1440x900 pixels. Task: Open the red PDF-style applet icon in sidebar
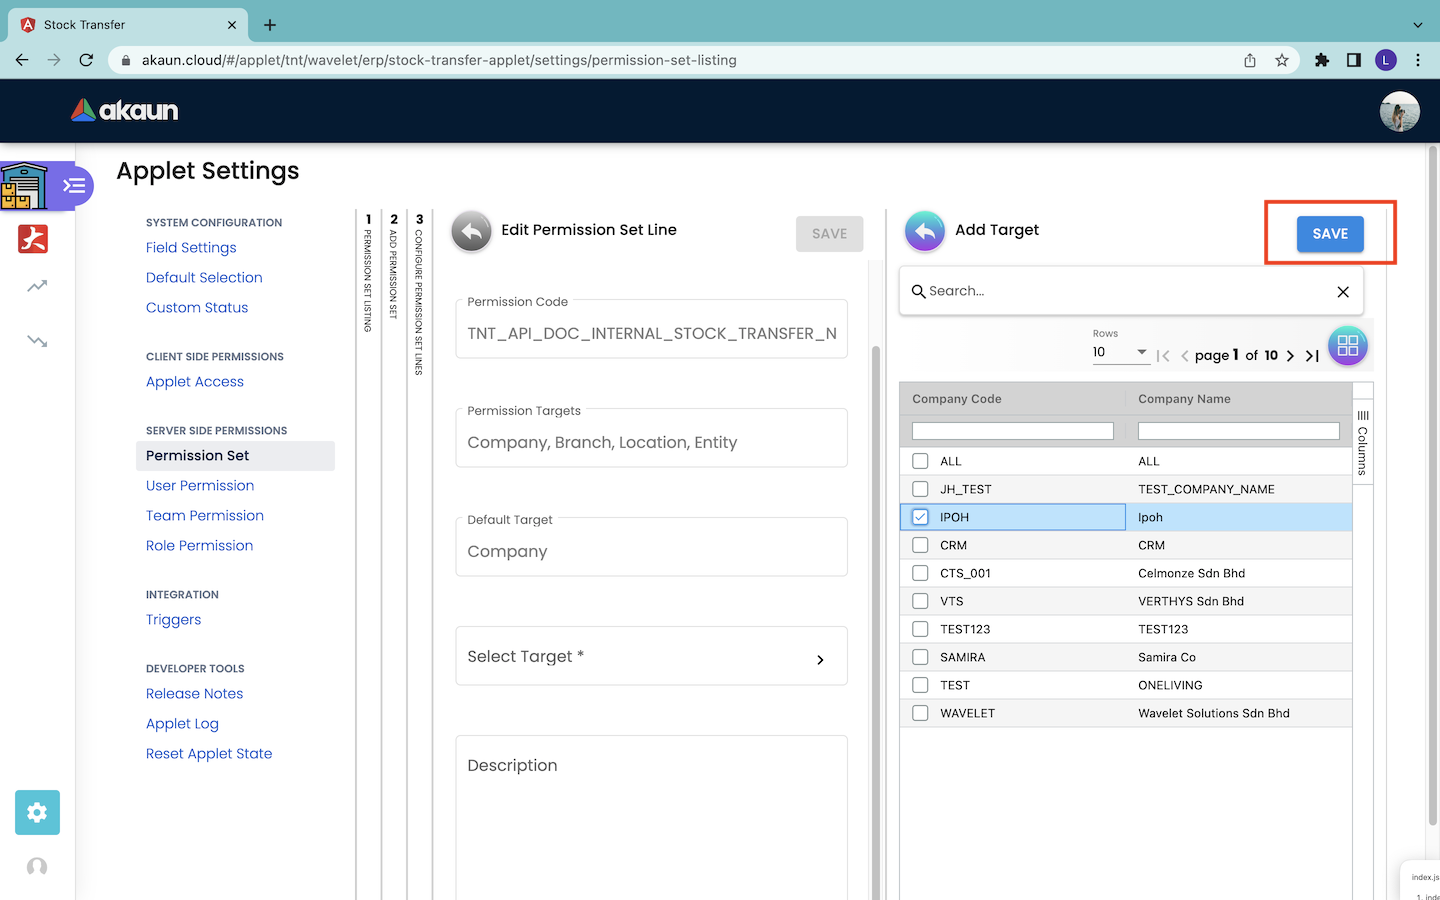[33, 239]
